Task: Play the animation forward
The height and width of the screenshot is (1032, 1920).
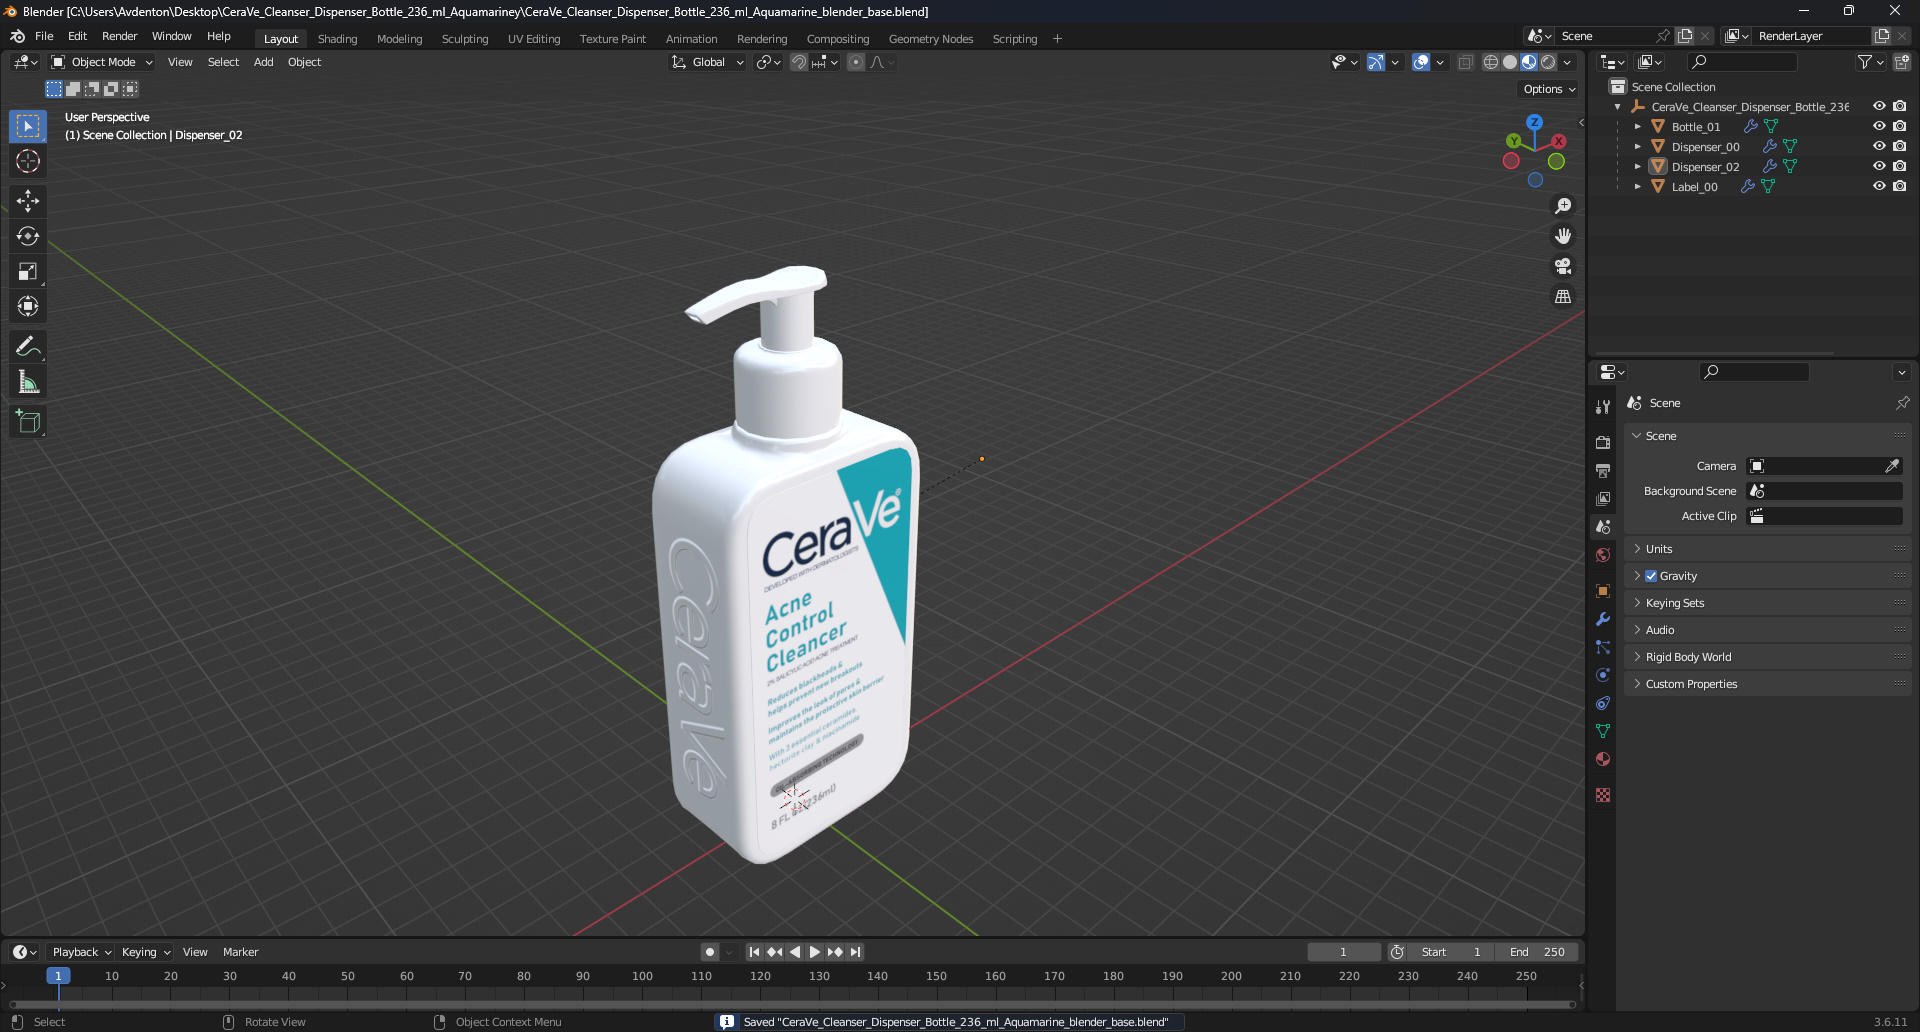Action: coord(815,952)
